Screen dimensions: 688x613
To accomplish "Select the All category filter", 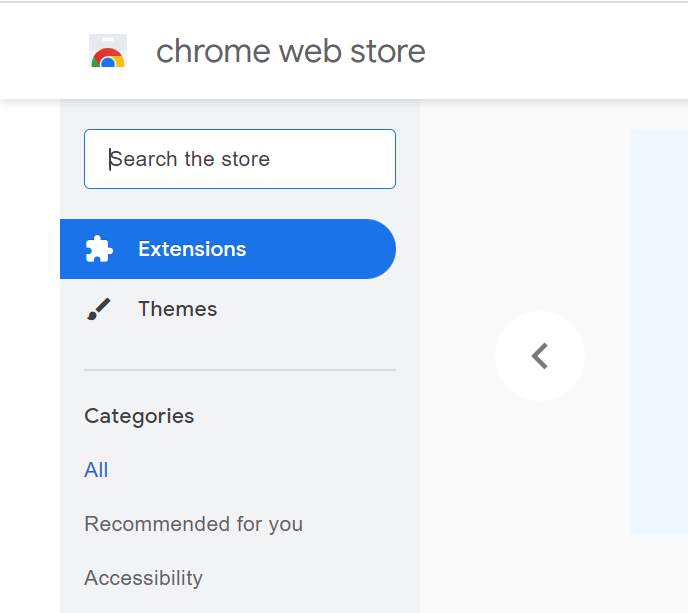I will tap(96, 470).
